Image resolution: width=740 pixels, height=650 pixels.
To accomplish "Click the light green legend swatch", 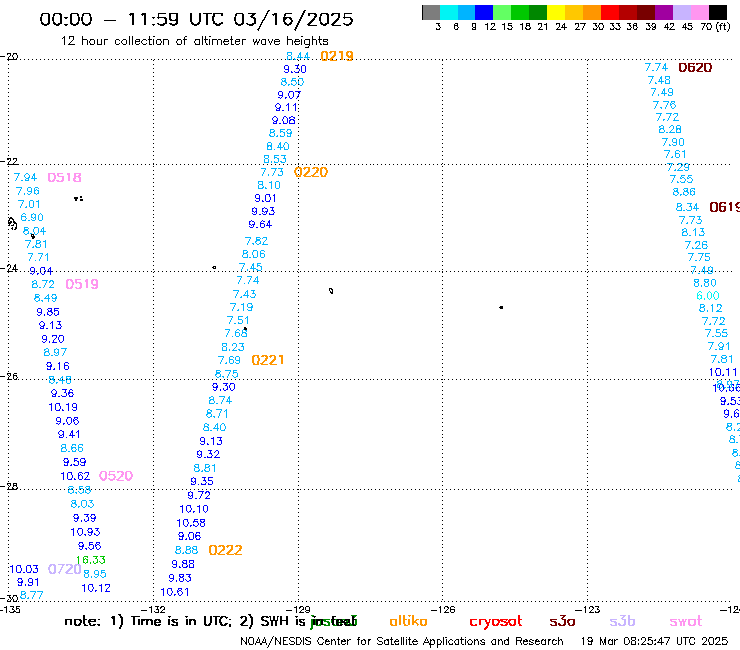I will [503, 12].
